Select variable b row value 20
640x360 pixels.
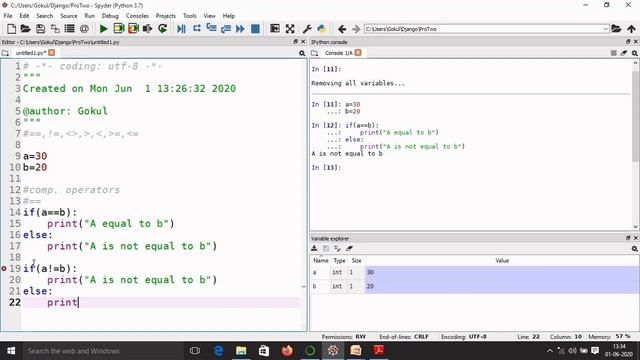tap(501, 286)
